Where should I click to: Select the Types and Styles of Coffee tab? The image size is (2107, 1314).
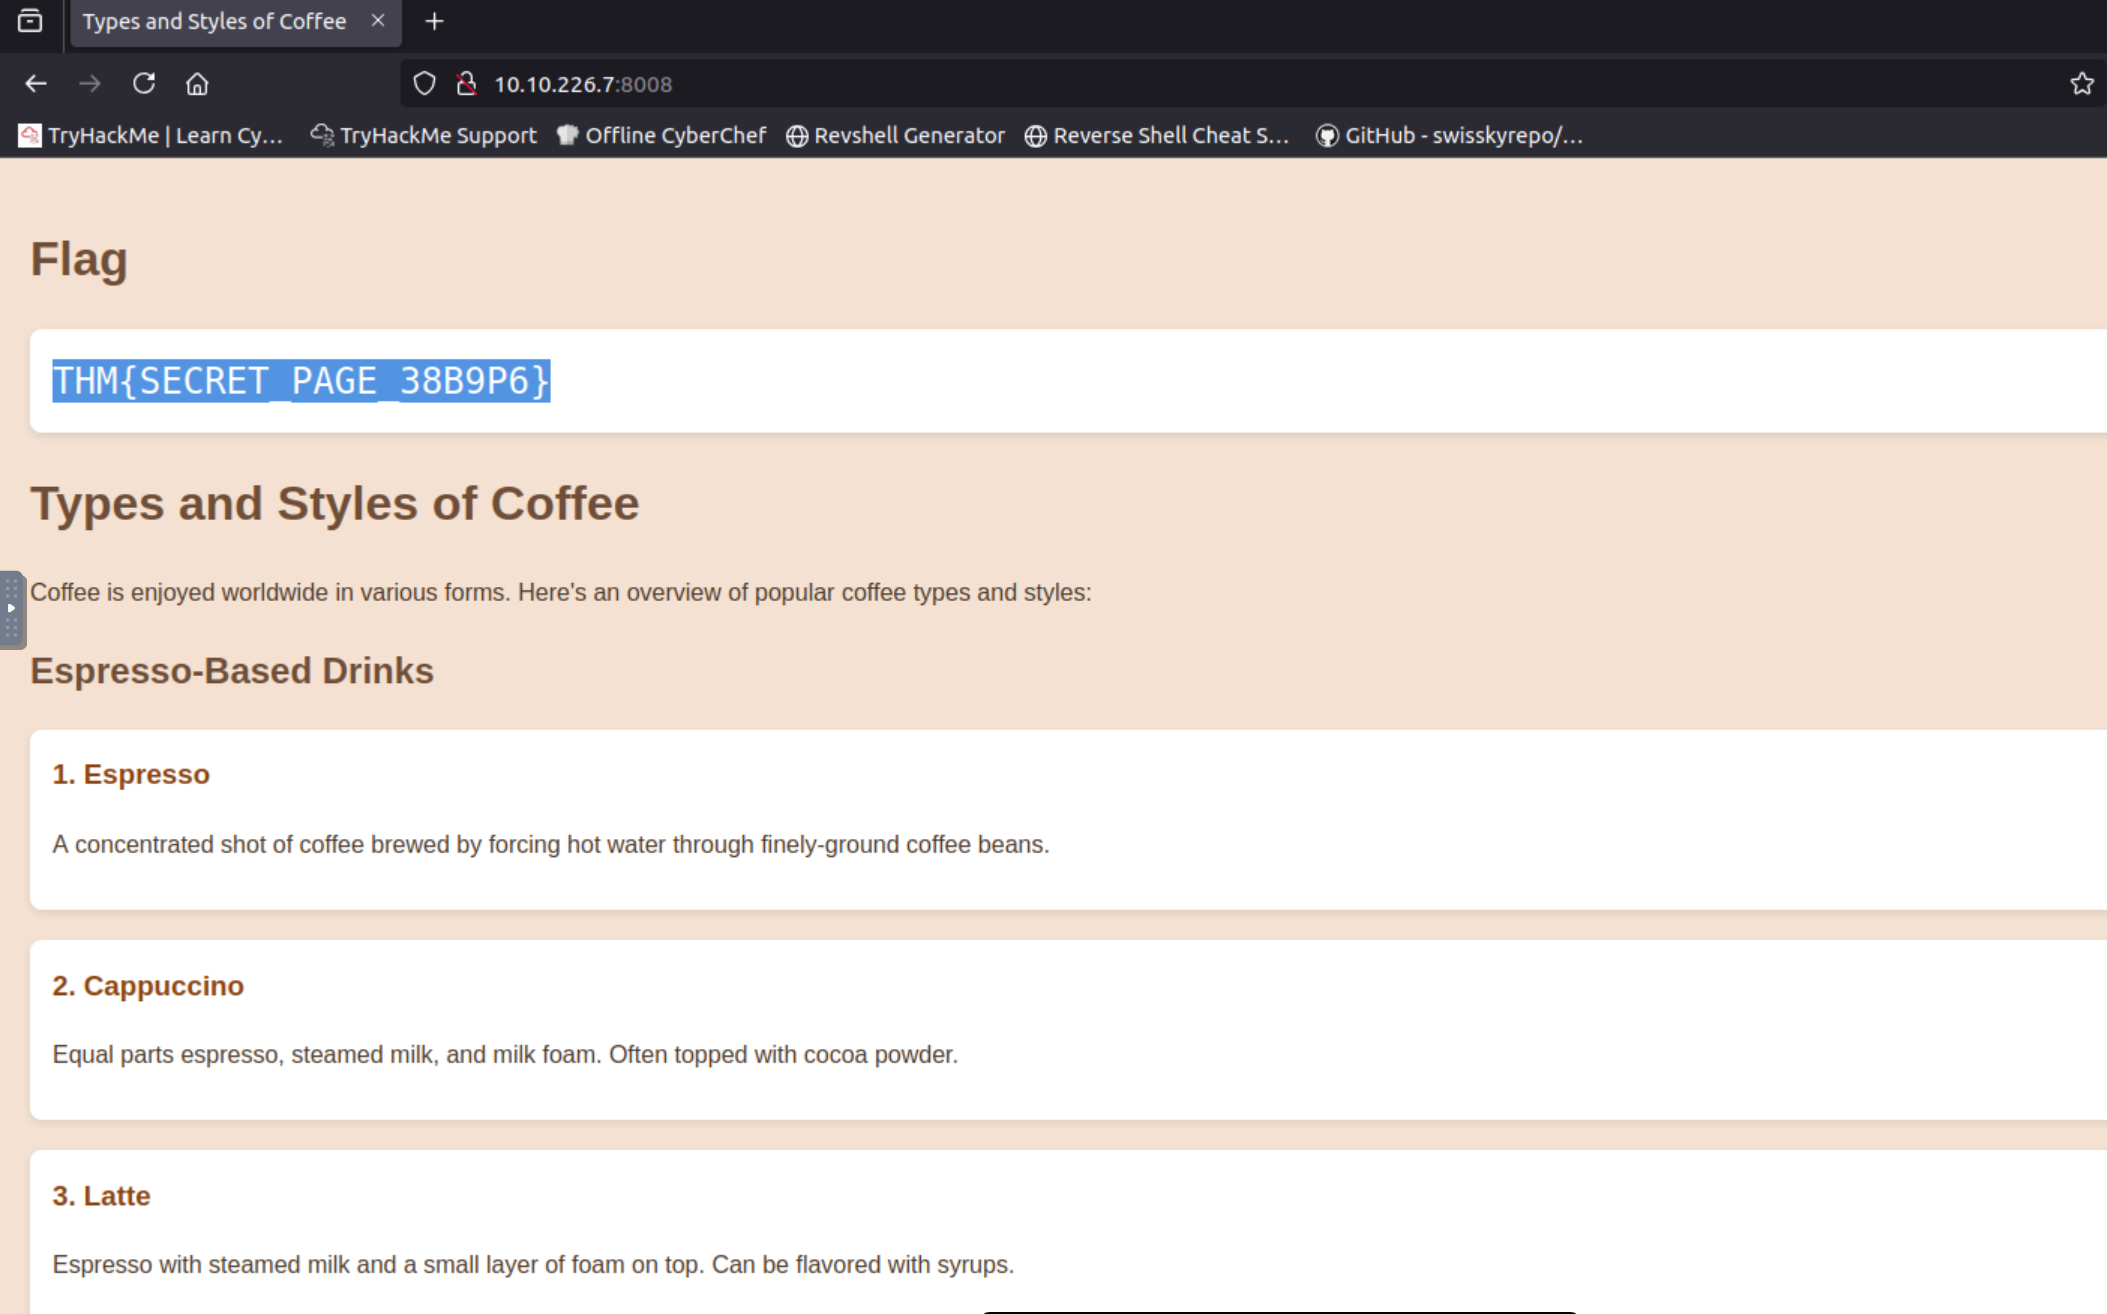[x=214, y=21]
